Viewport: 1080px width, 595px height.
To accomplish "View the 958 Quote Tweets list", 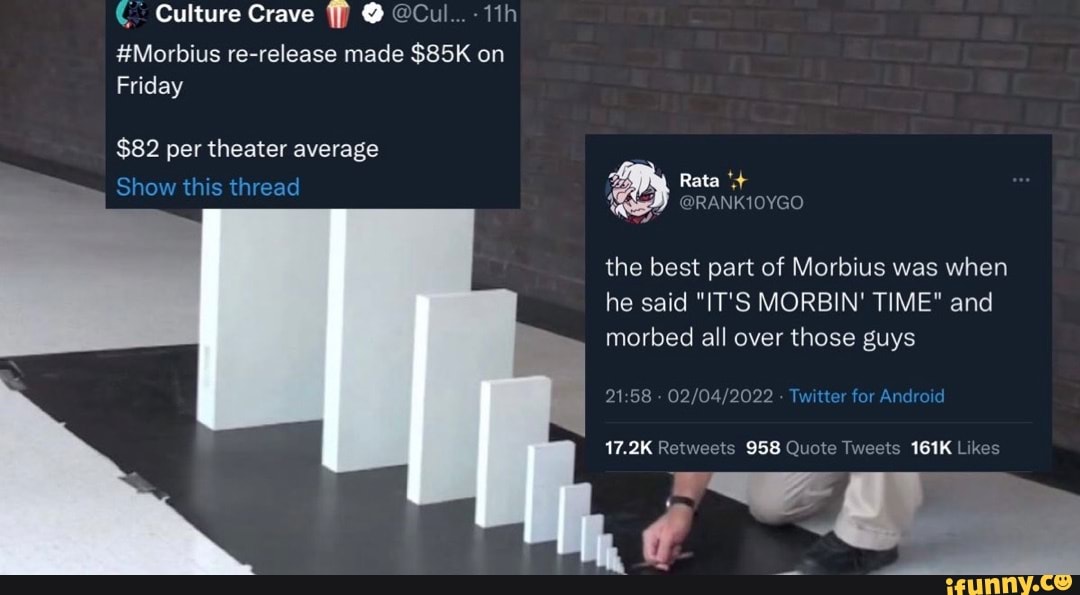I will point(823,448).
